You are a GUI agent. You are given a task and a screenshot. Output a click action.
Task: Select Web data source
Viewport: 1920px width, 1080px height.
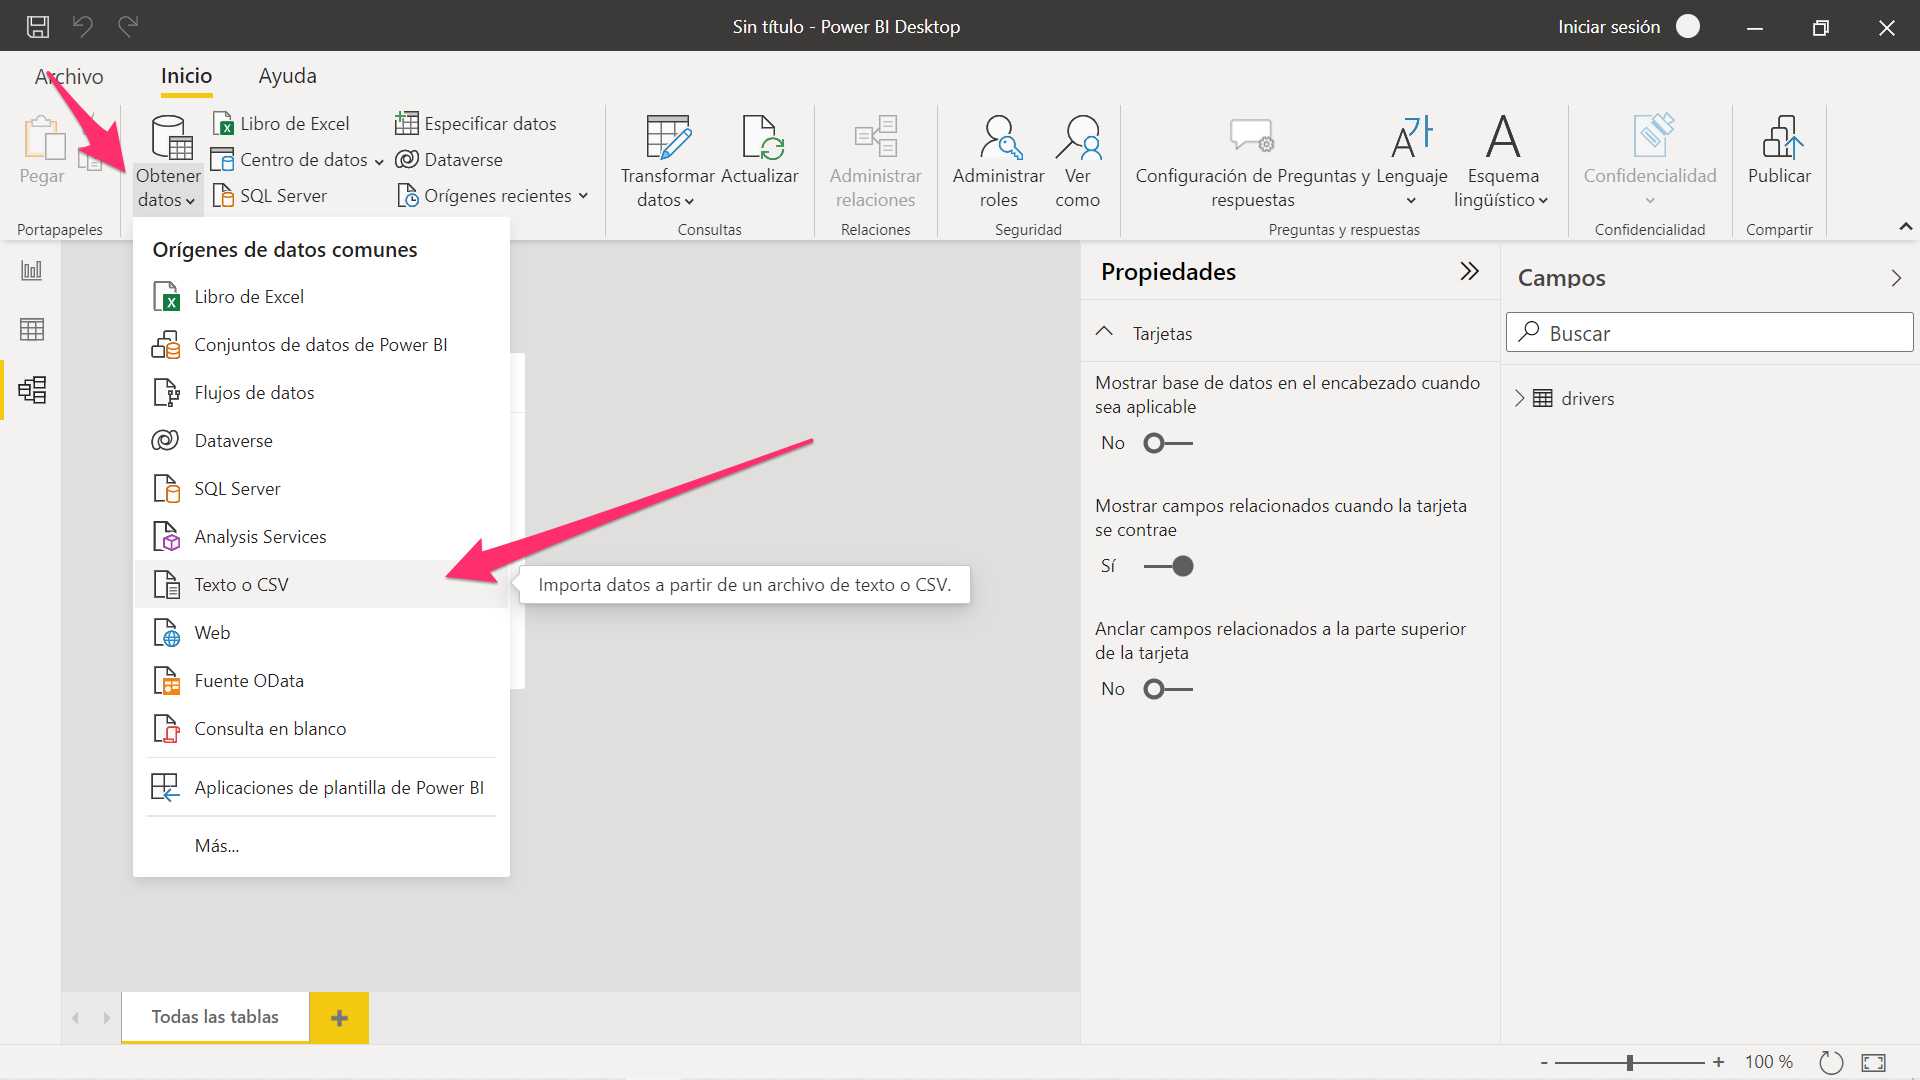(321, 633)
